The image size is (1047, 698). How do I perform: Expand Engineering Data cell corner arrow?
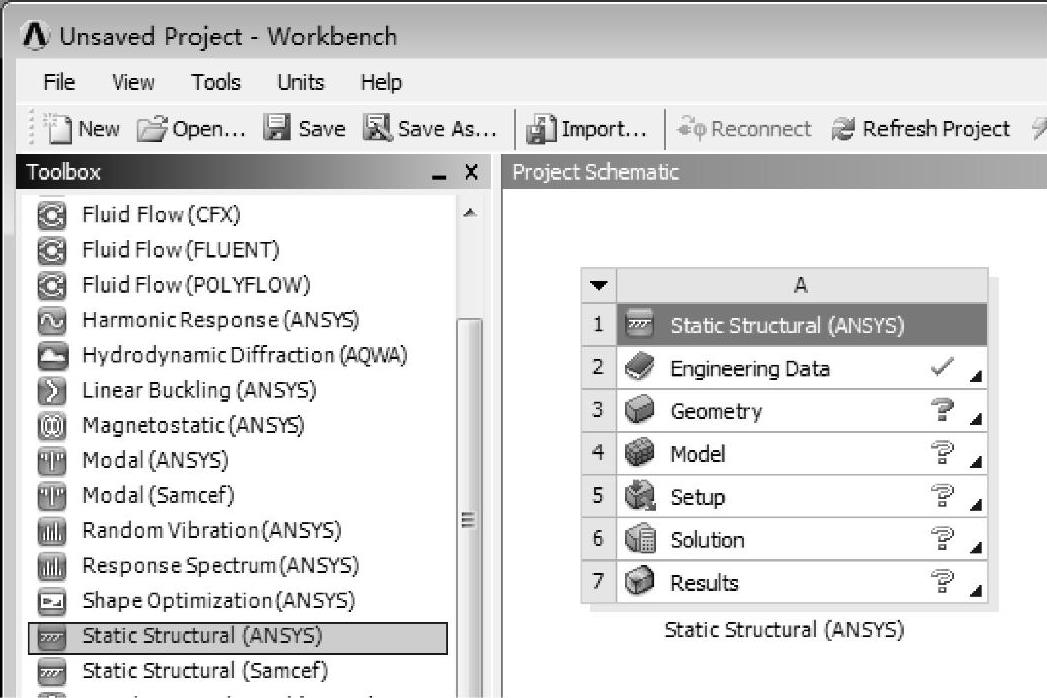[x=975, y=376]
